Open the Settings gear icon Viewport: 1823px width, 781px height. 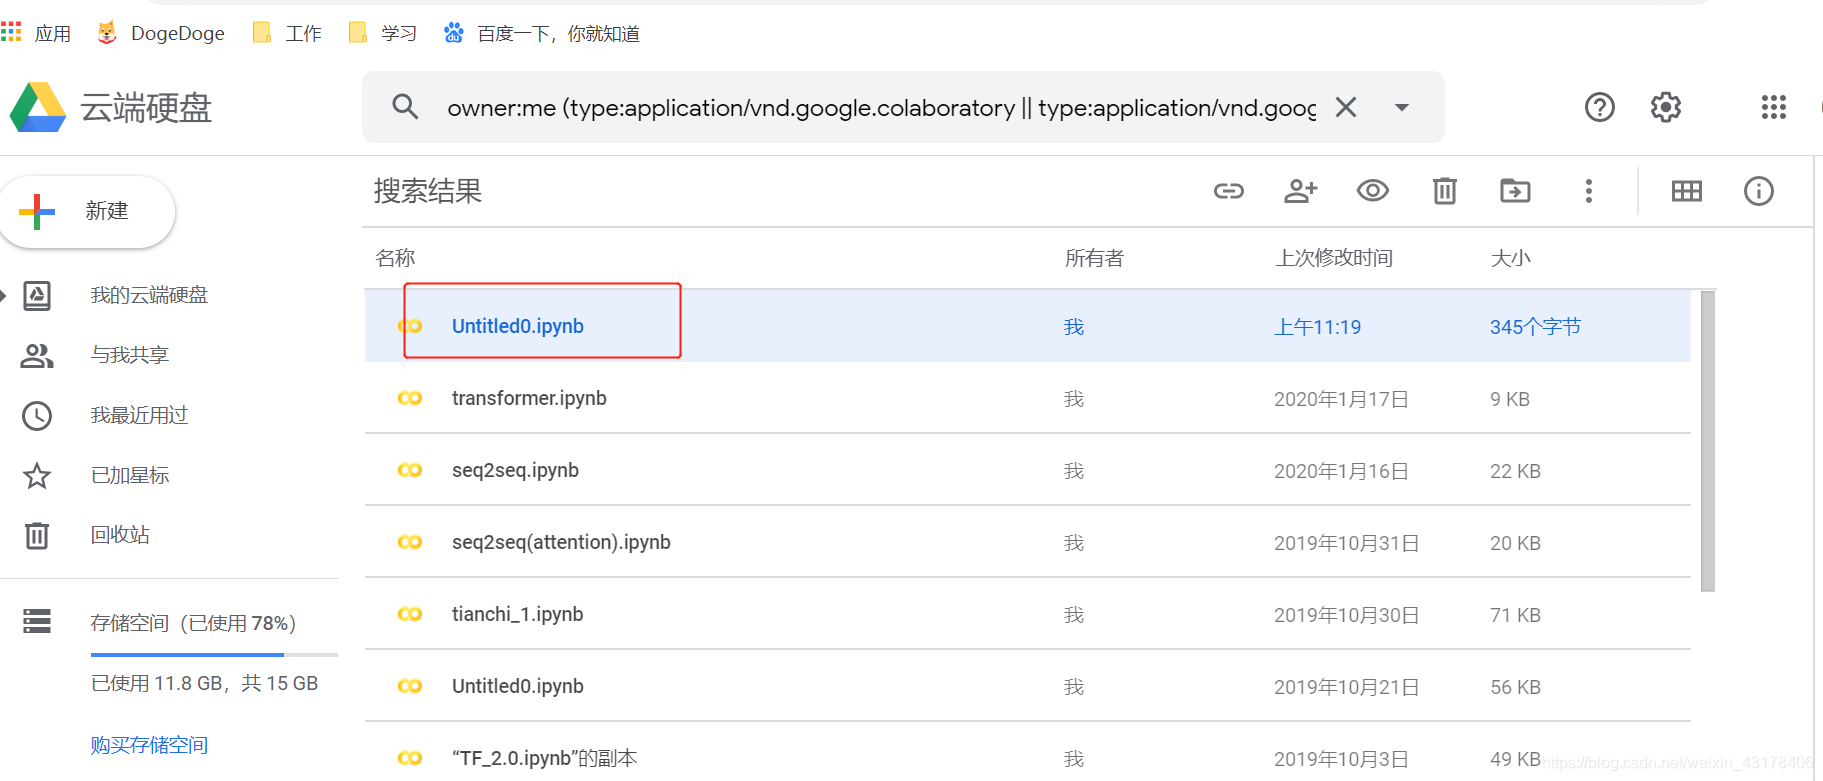point(1666,107)
